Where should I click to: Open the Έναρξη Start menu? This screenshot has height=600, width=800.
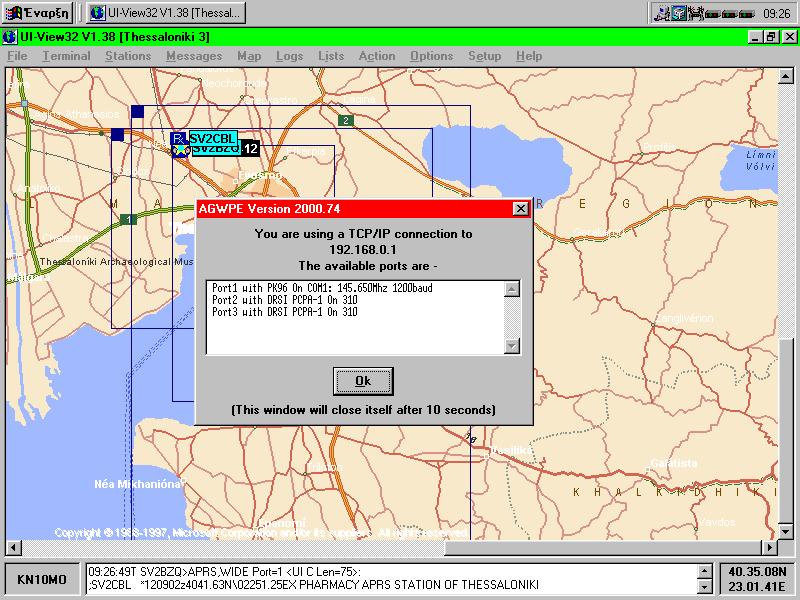[38, 13]
